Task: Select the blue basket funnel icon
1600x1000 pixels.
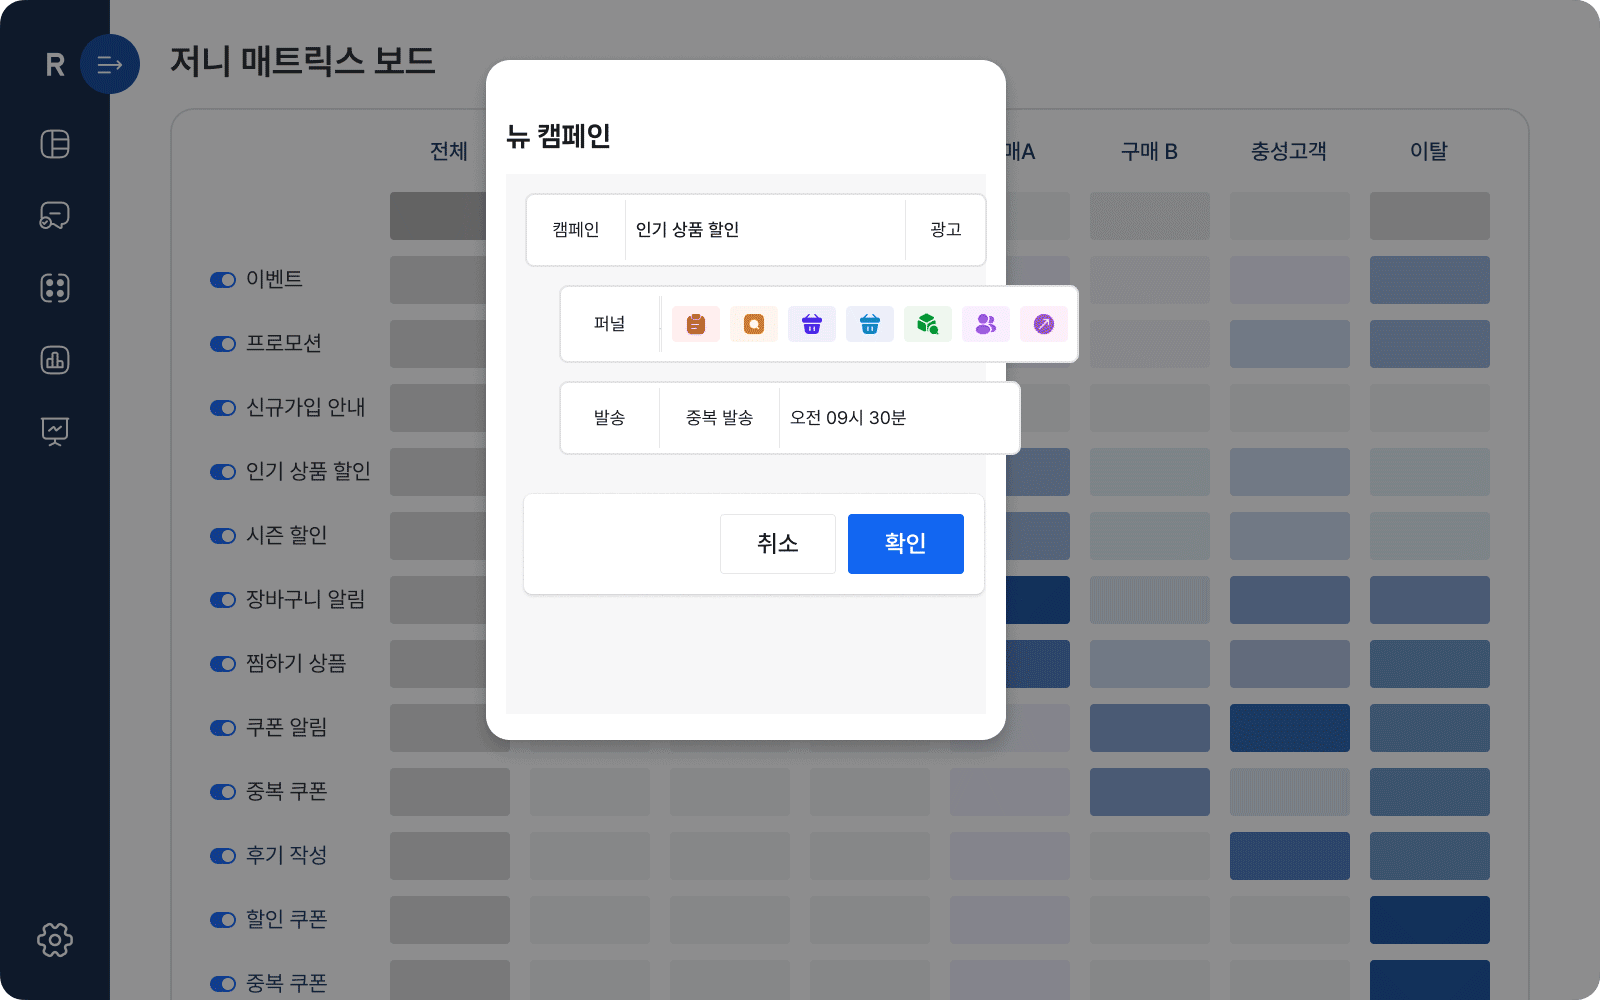Action: [x=869, y=324]
